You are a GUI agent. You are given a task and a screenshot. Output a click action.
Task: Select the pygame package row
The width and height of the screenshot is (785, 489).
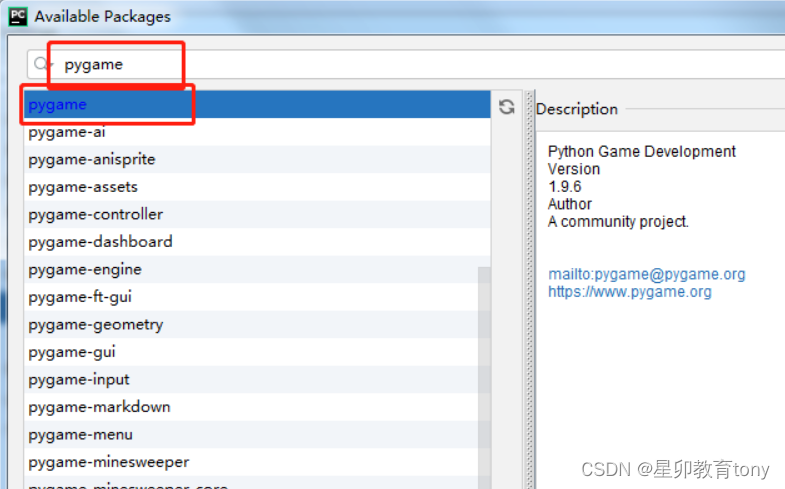(x=257, y=104)
